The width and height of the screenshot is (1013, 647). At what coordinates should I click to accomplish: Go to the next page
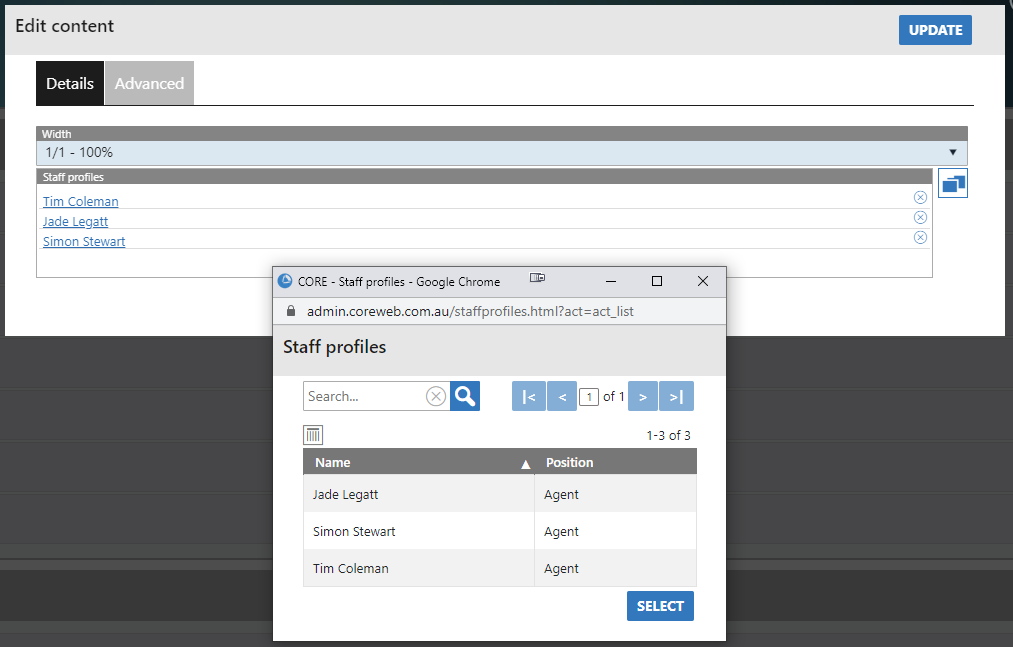pos(642,397)
